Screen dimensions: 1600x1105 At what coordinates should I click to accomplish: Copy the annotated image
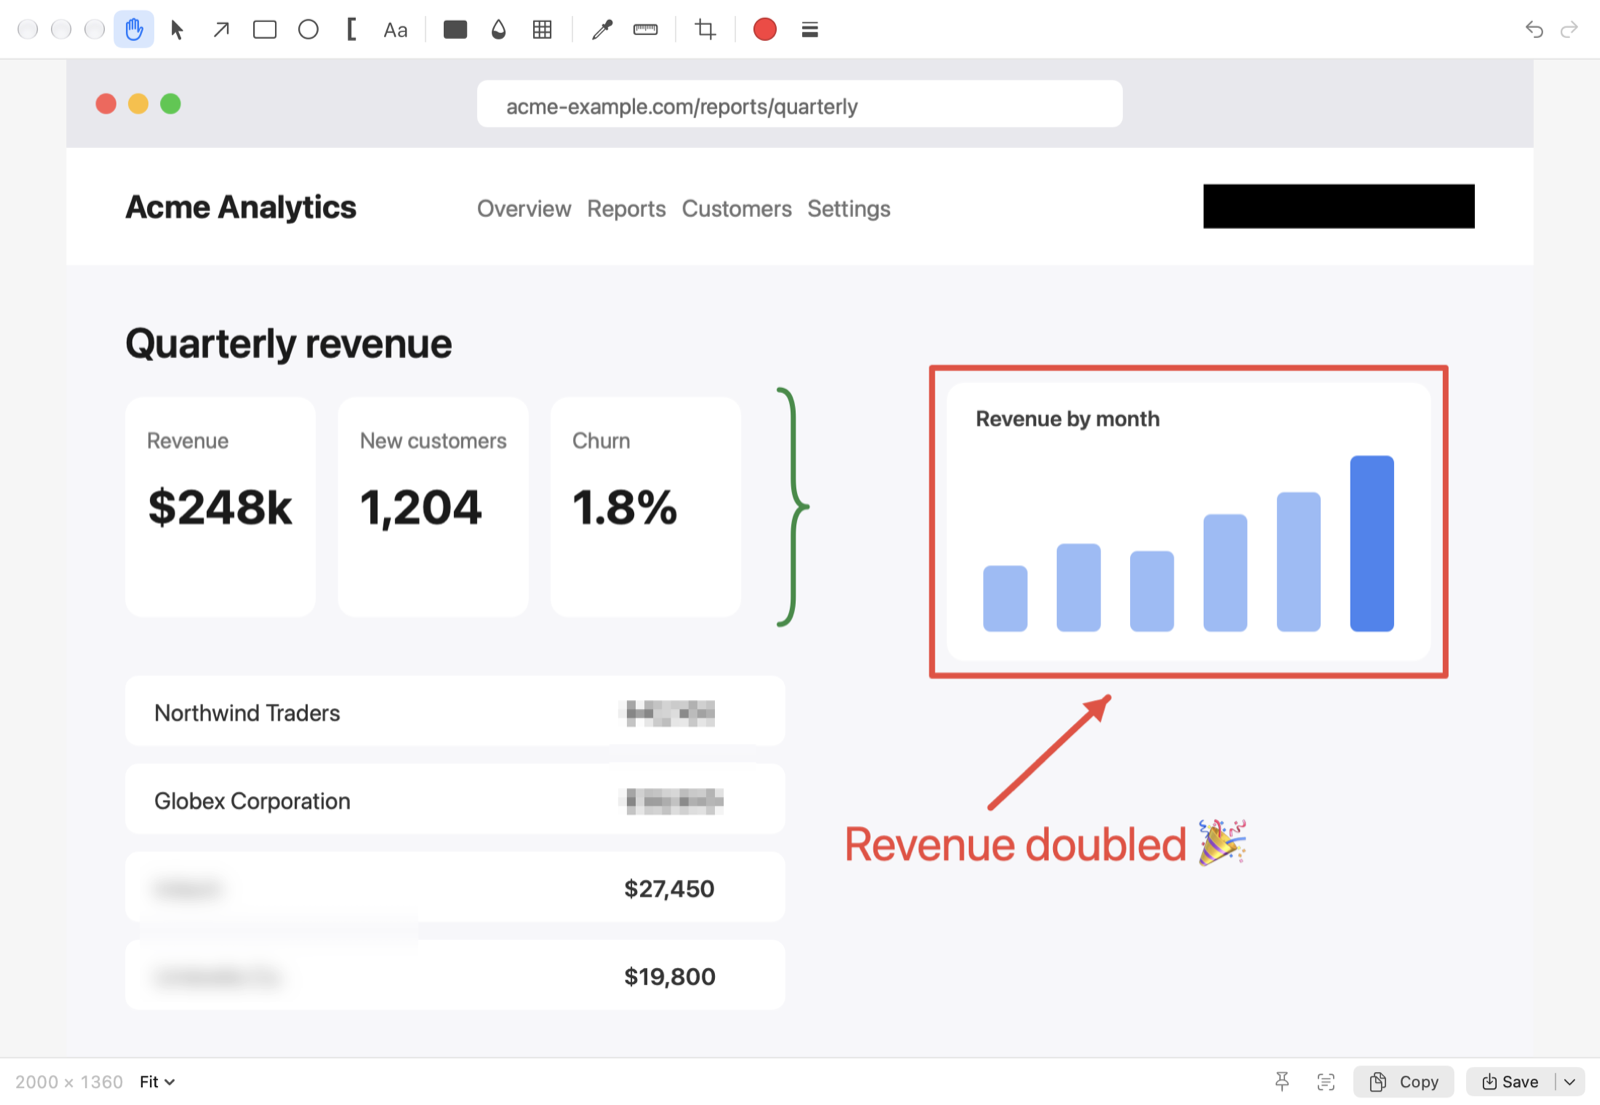[x=1404, y=1081]
